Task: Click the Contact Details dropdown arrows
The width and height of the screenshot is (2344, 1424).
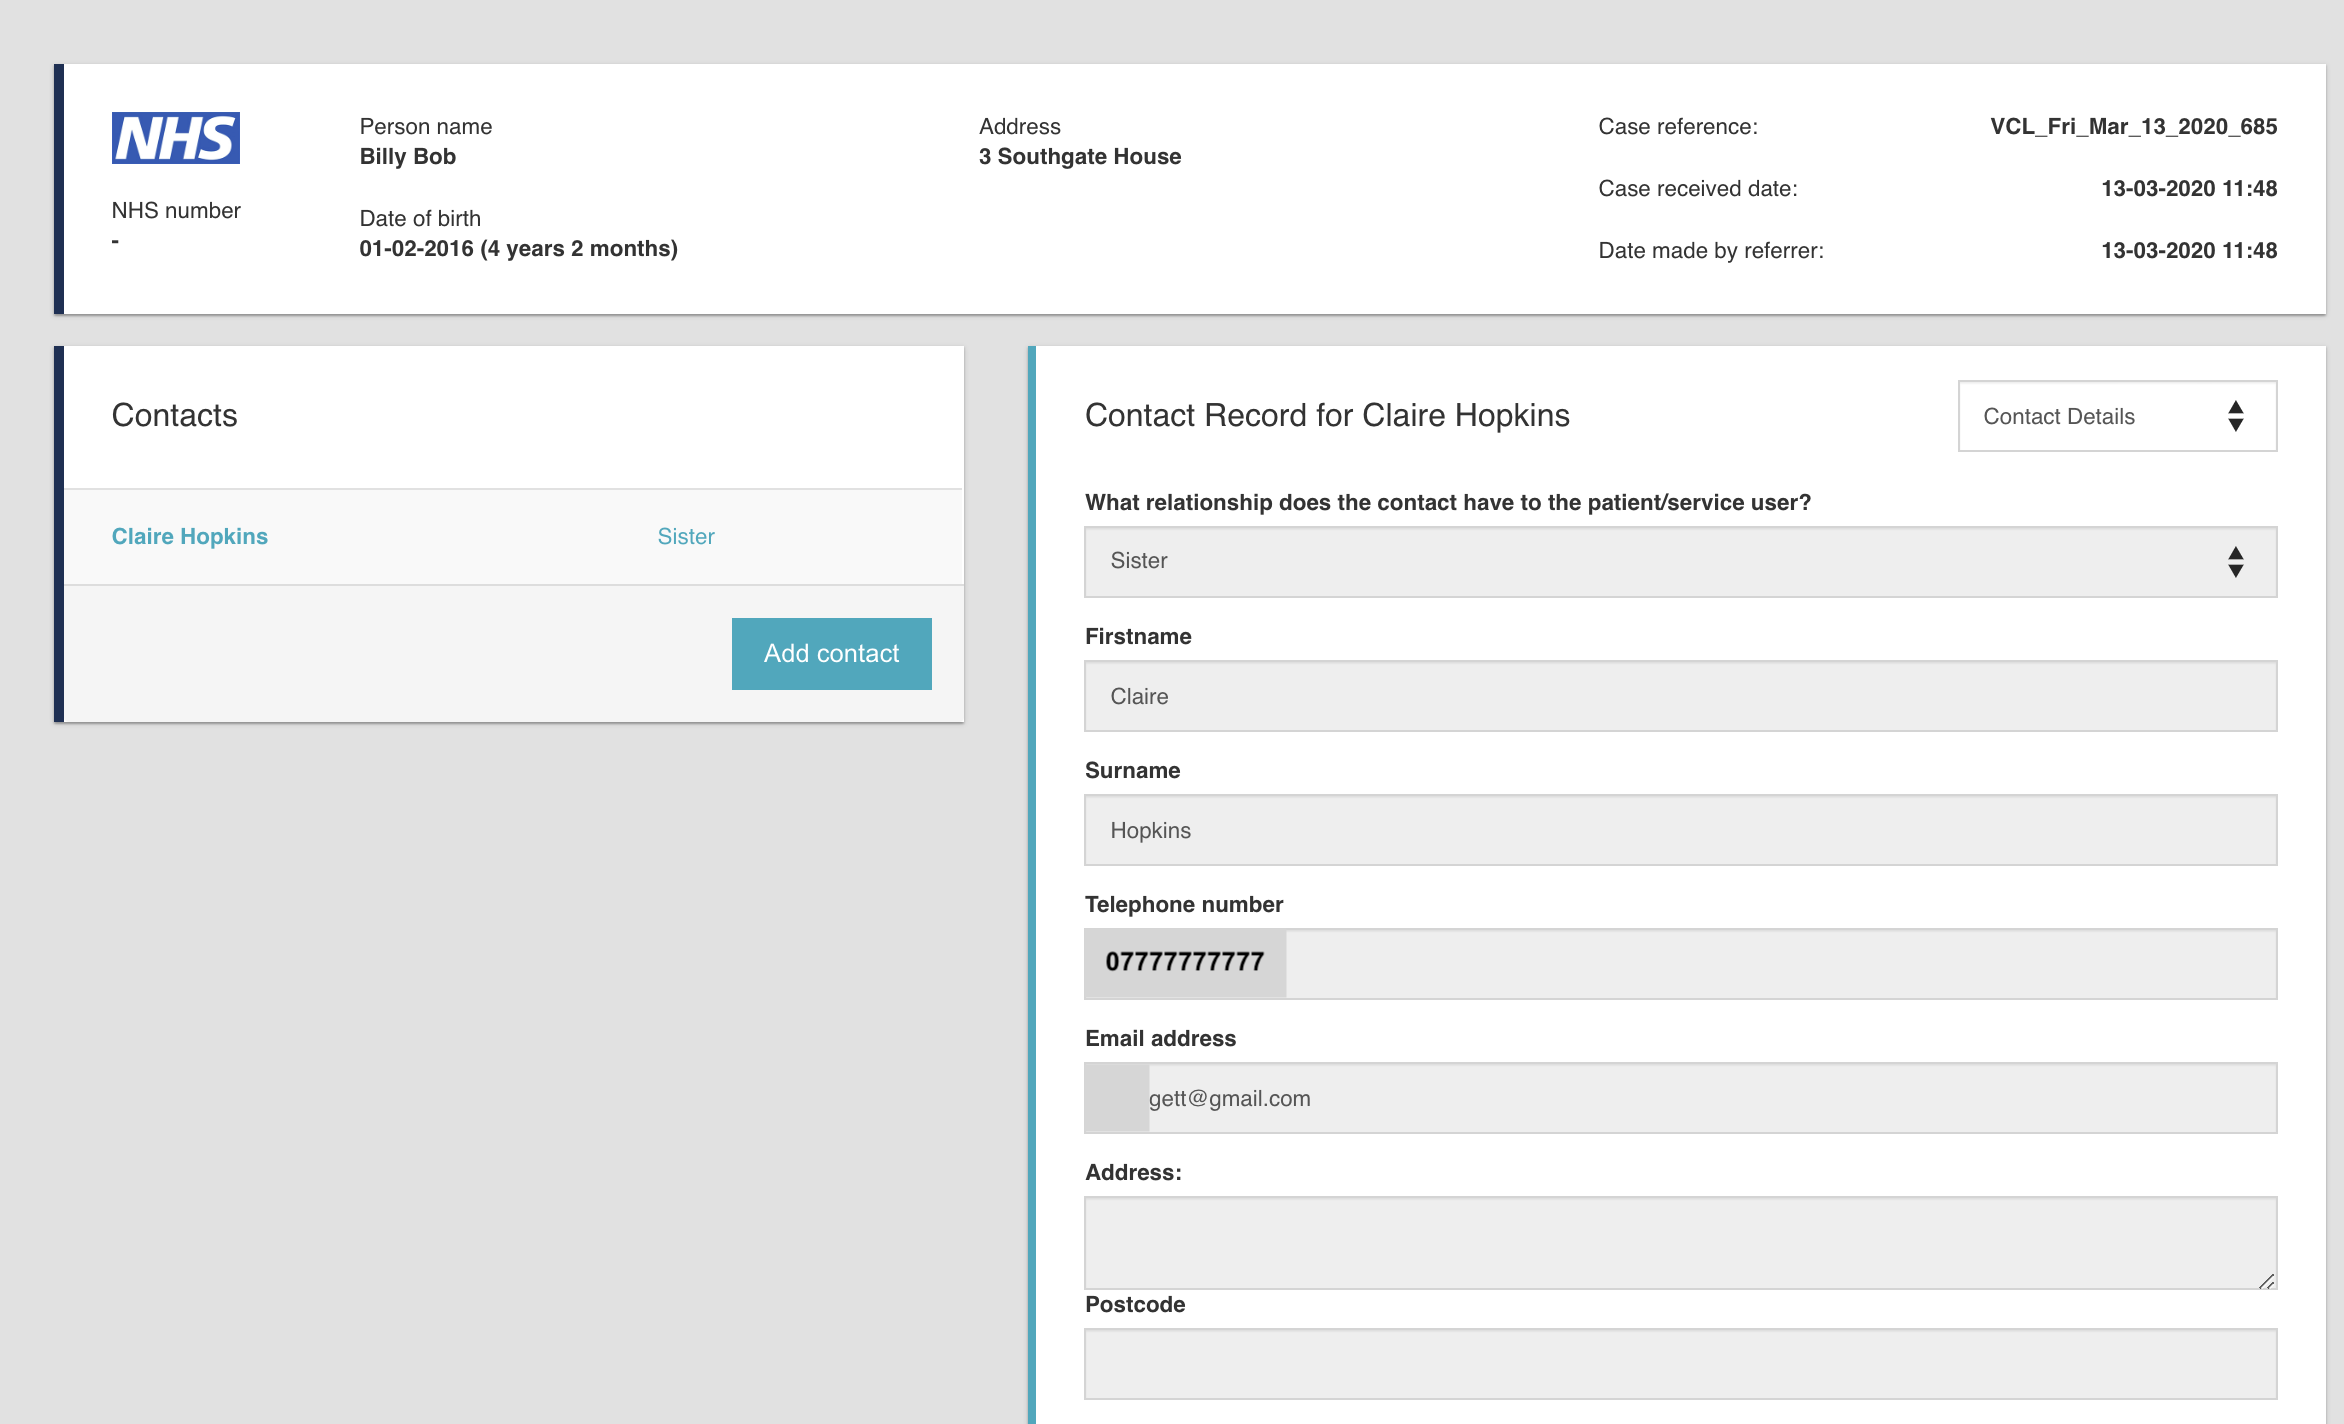Action: point(2236,416)
